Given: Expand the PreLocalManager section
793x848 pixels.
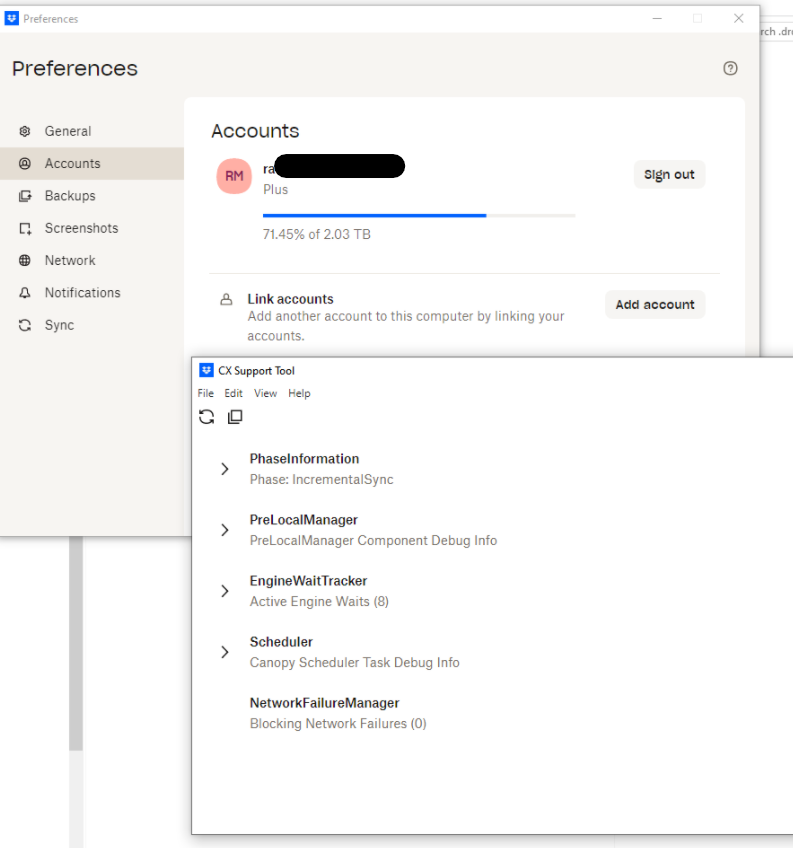Looking at the screenshot, I should 225,530.
